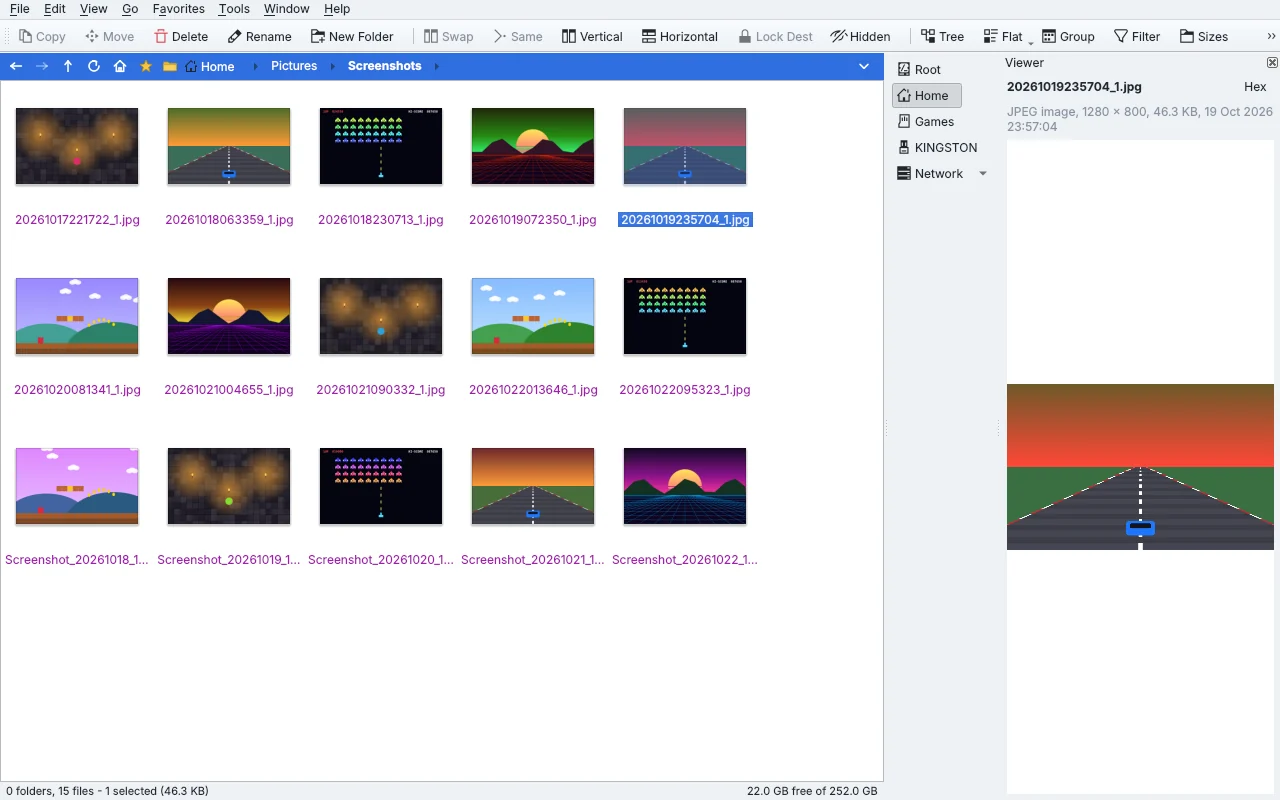Viewport: 1280px width, 800px height.
Task: Show hidden toolbar items via overflow chevron
Action: (1271, 36)
